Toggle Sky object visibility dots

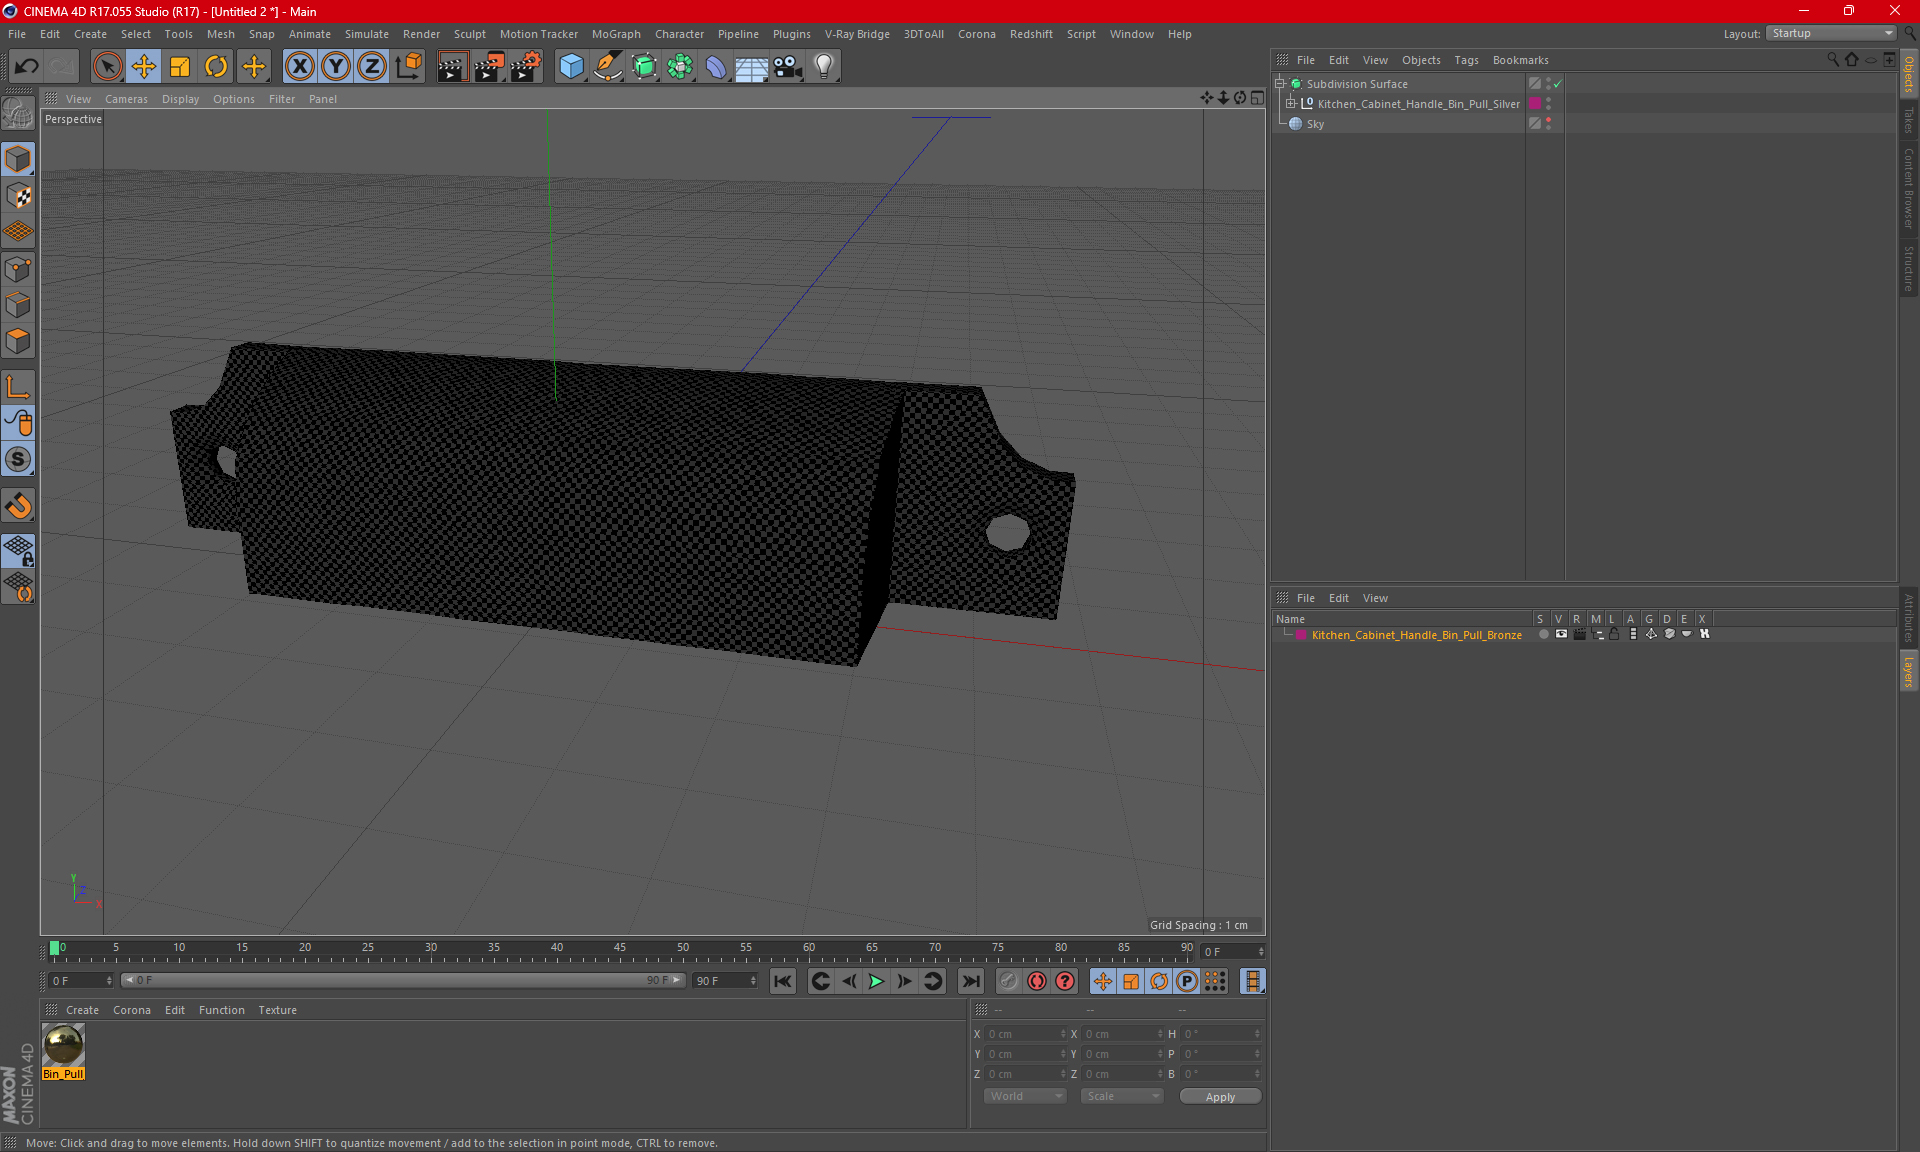click(1548, 123)
